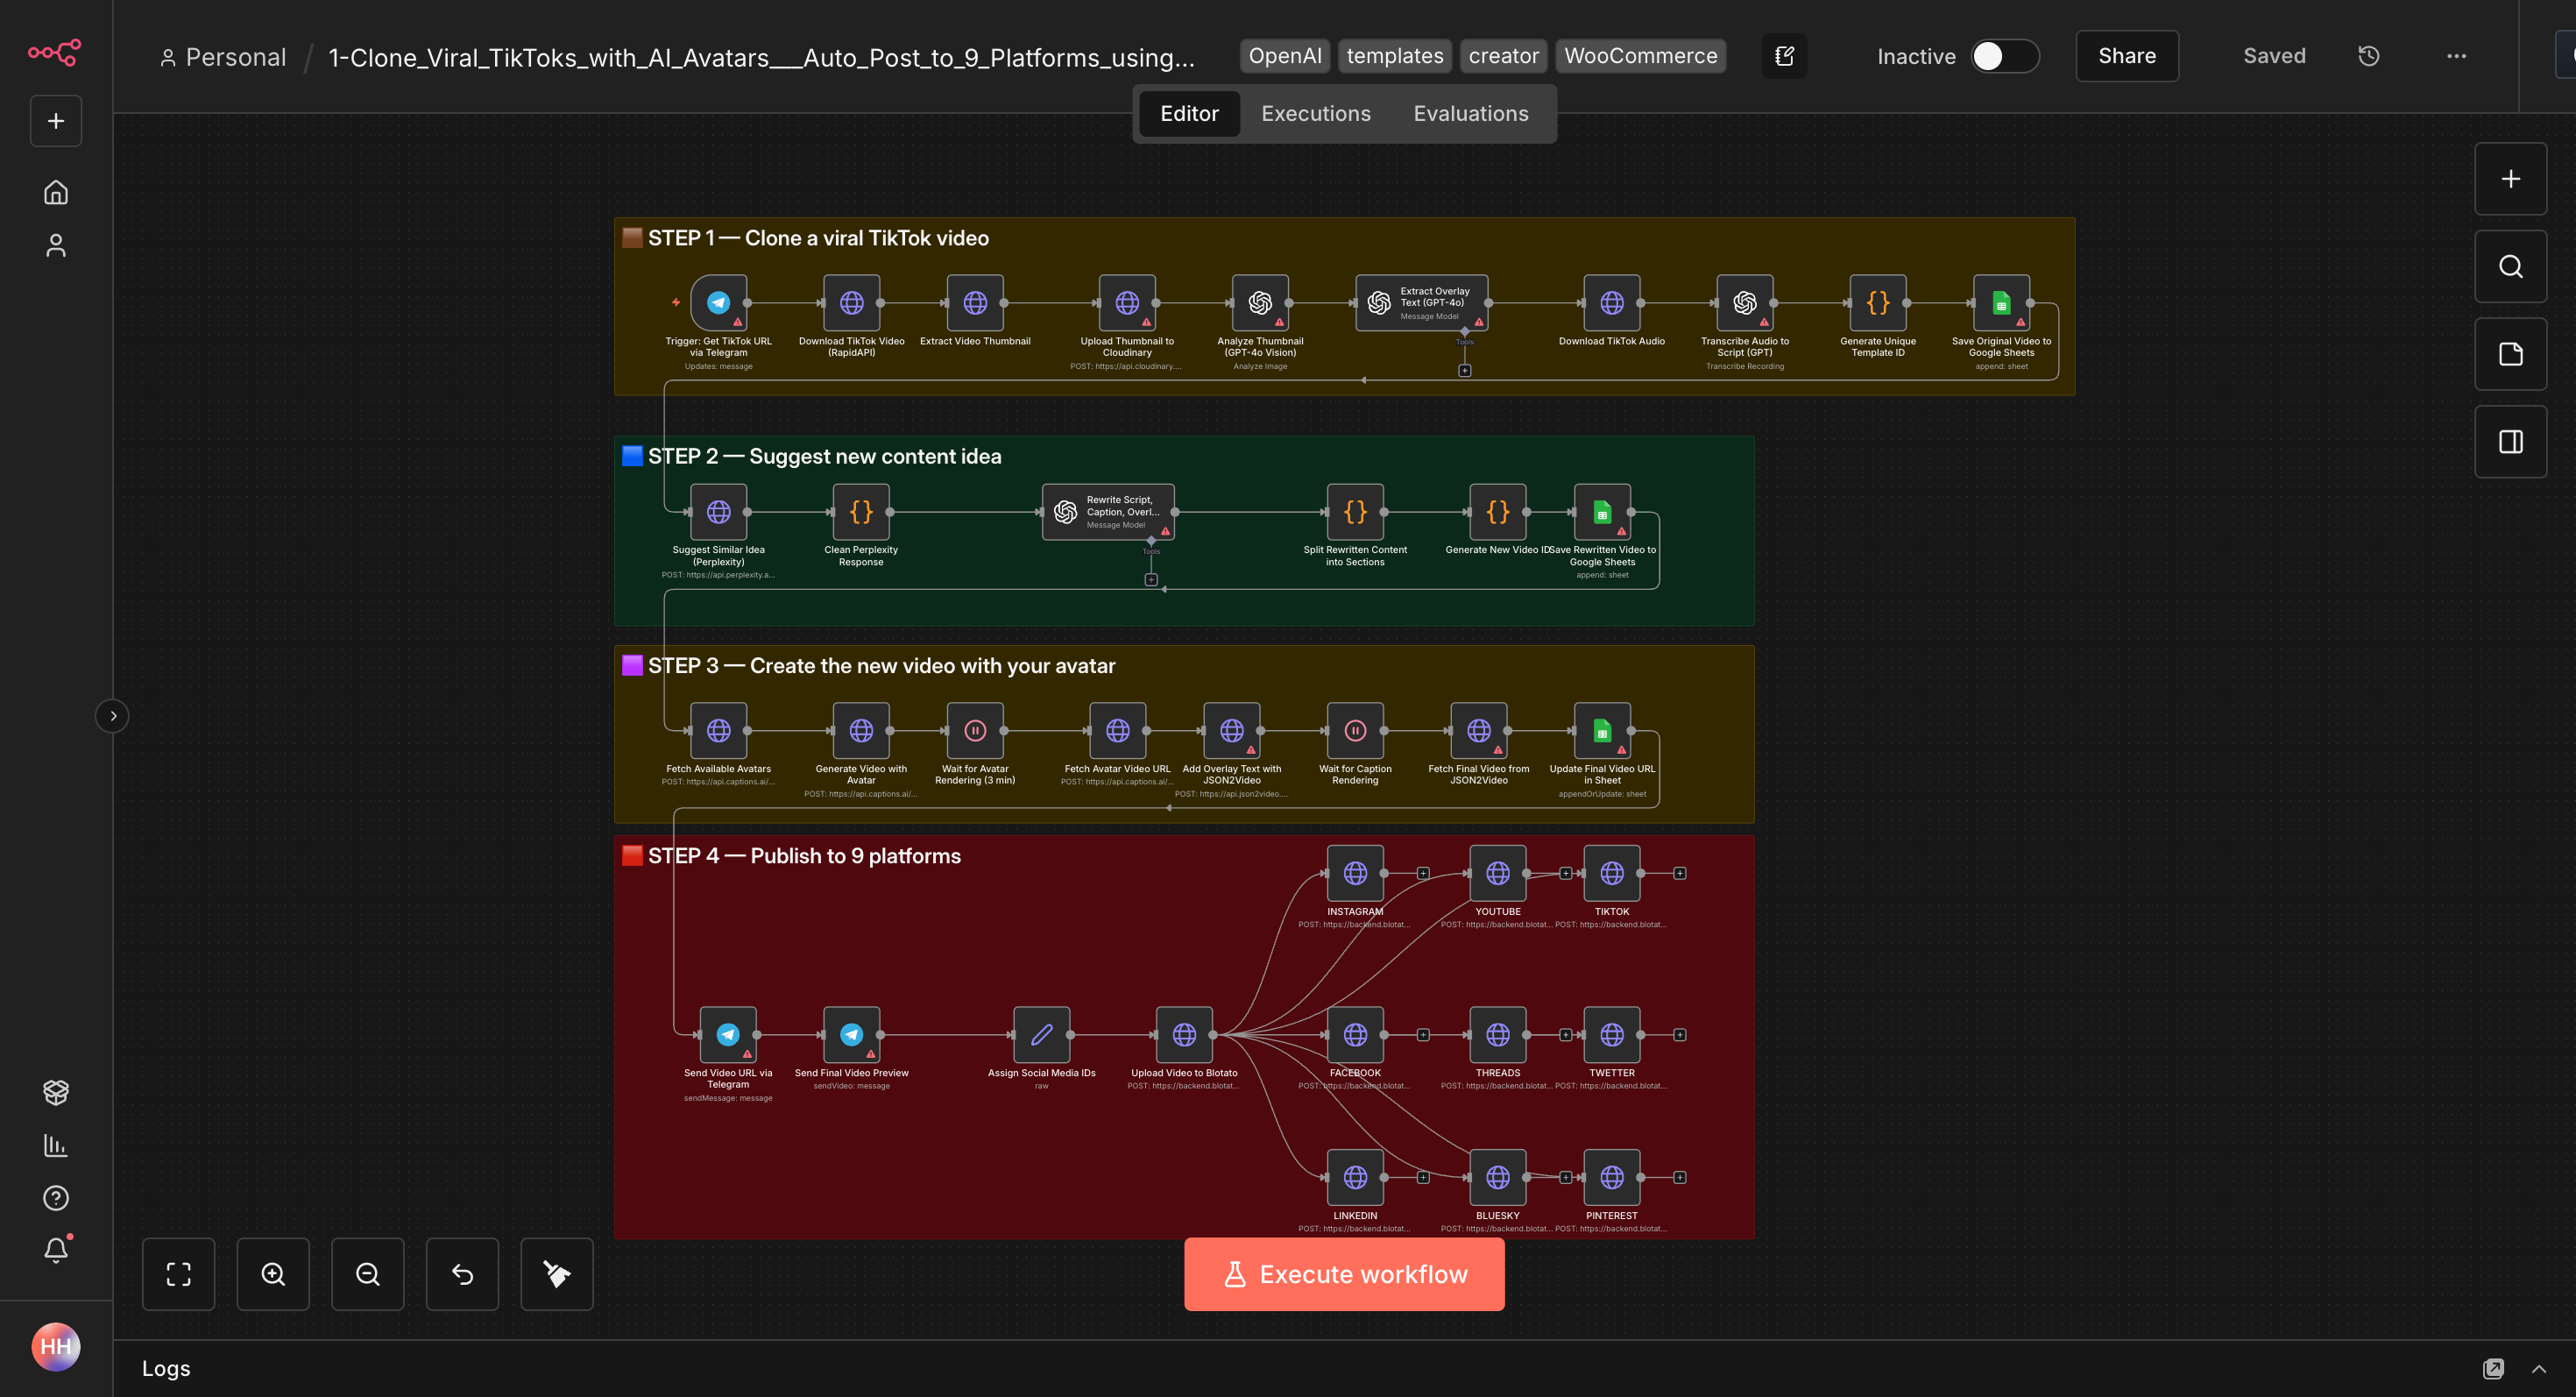Click the zoom to fit canvas icon
This screenshot has width=2576, height=1397.
pos(178,1274)
